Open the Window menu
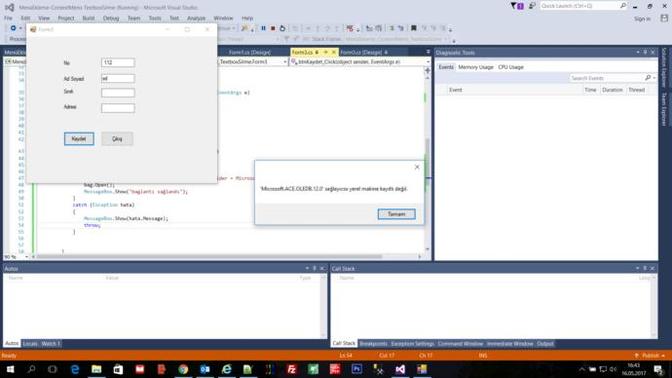This screenshot has width=672, height=378. pos(223,18)
